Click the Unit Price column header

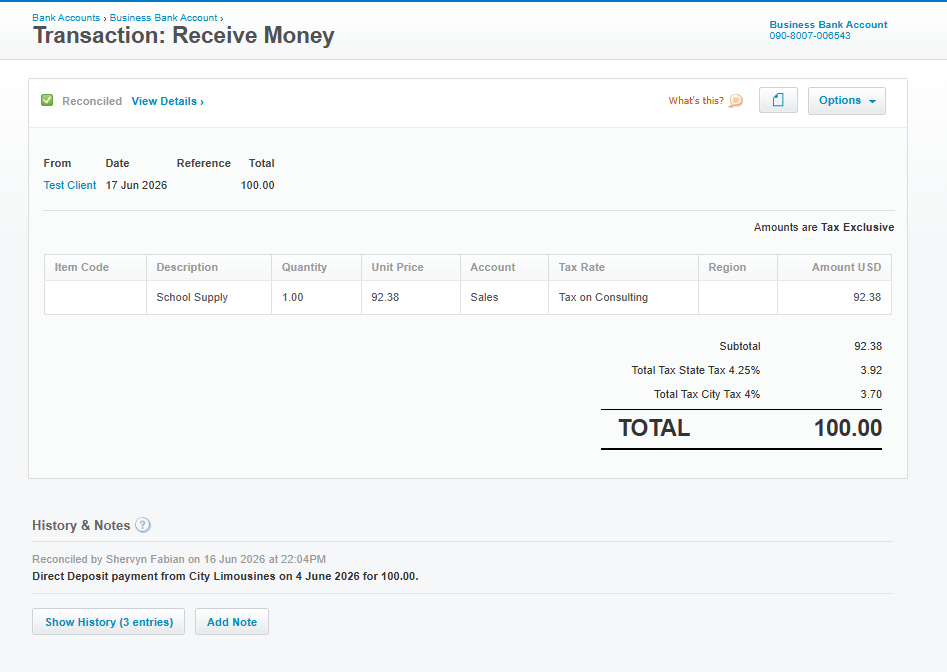tap(411, 267)
